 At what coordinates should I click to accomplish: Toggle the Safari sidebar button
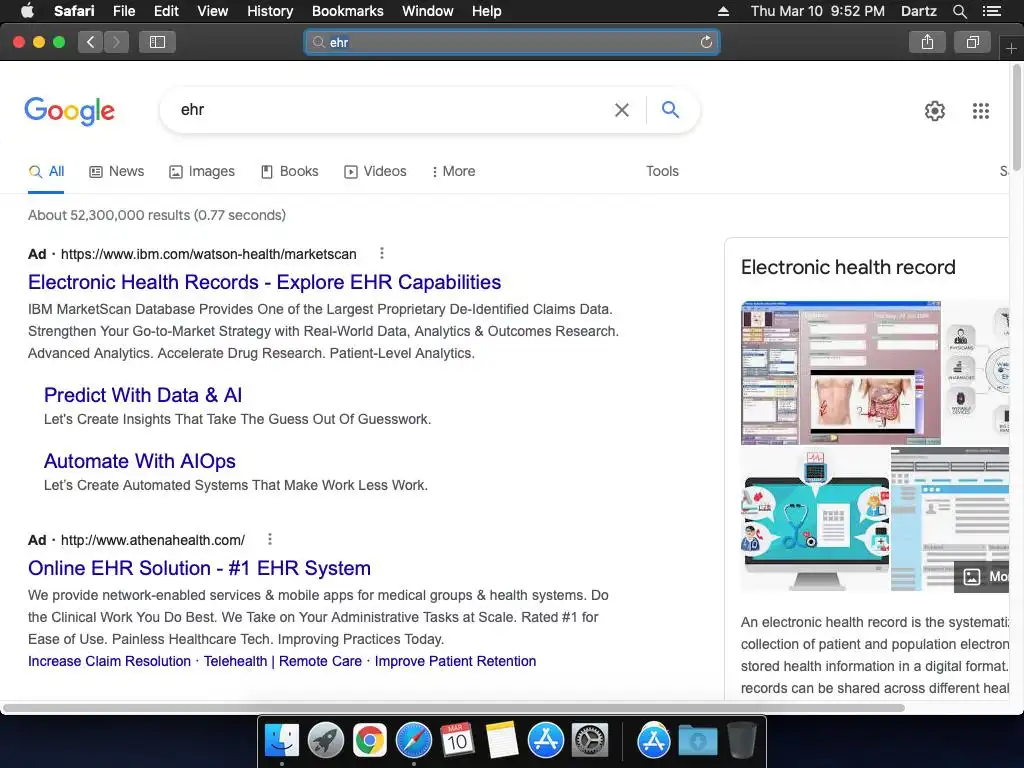coord(157,42)
